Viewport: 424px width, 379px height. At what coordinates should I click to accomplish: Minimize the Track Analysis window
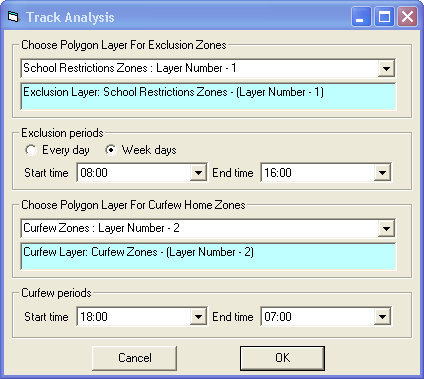361,17
